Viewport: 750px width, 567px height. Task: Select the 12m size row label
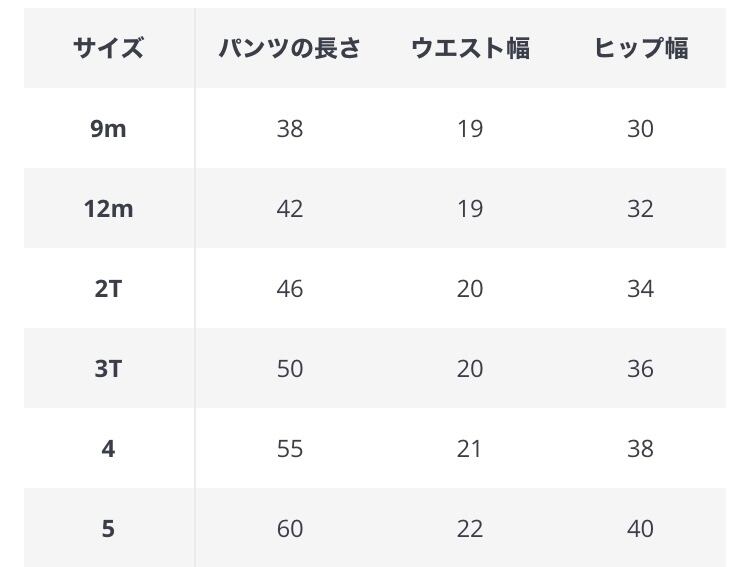coord(108,209)
